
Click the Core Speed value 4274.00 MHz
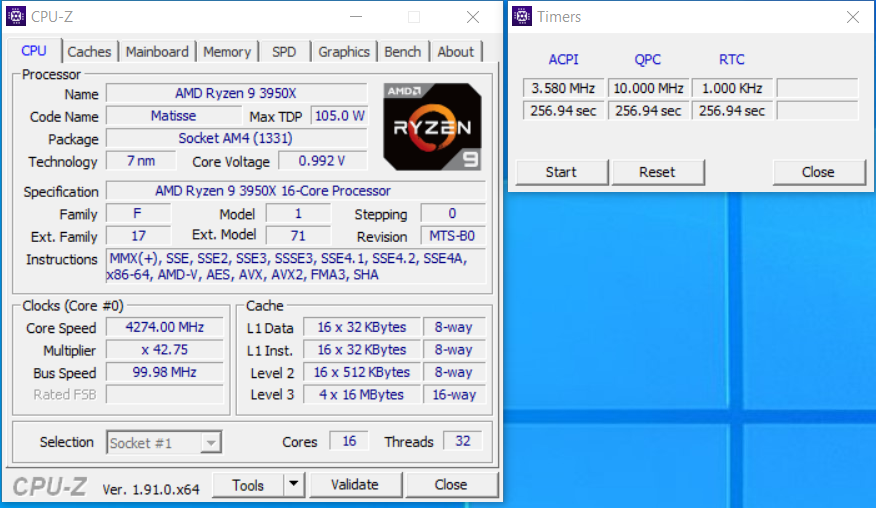pyautogui.click(x=165, y=327)
